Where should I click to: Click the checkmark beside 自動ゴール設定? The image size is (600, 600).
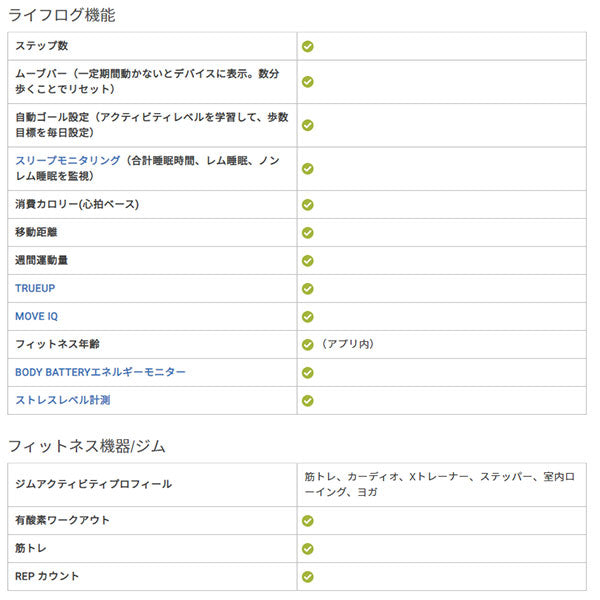pyautogui.click(x=308, y=125)
